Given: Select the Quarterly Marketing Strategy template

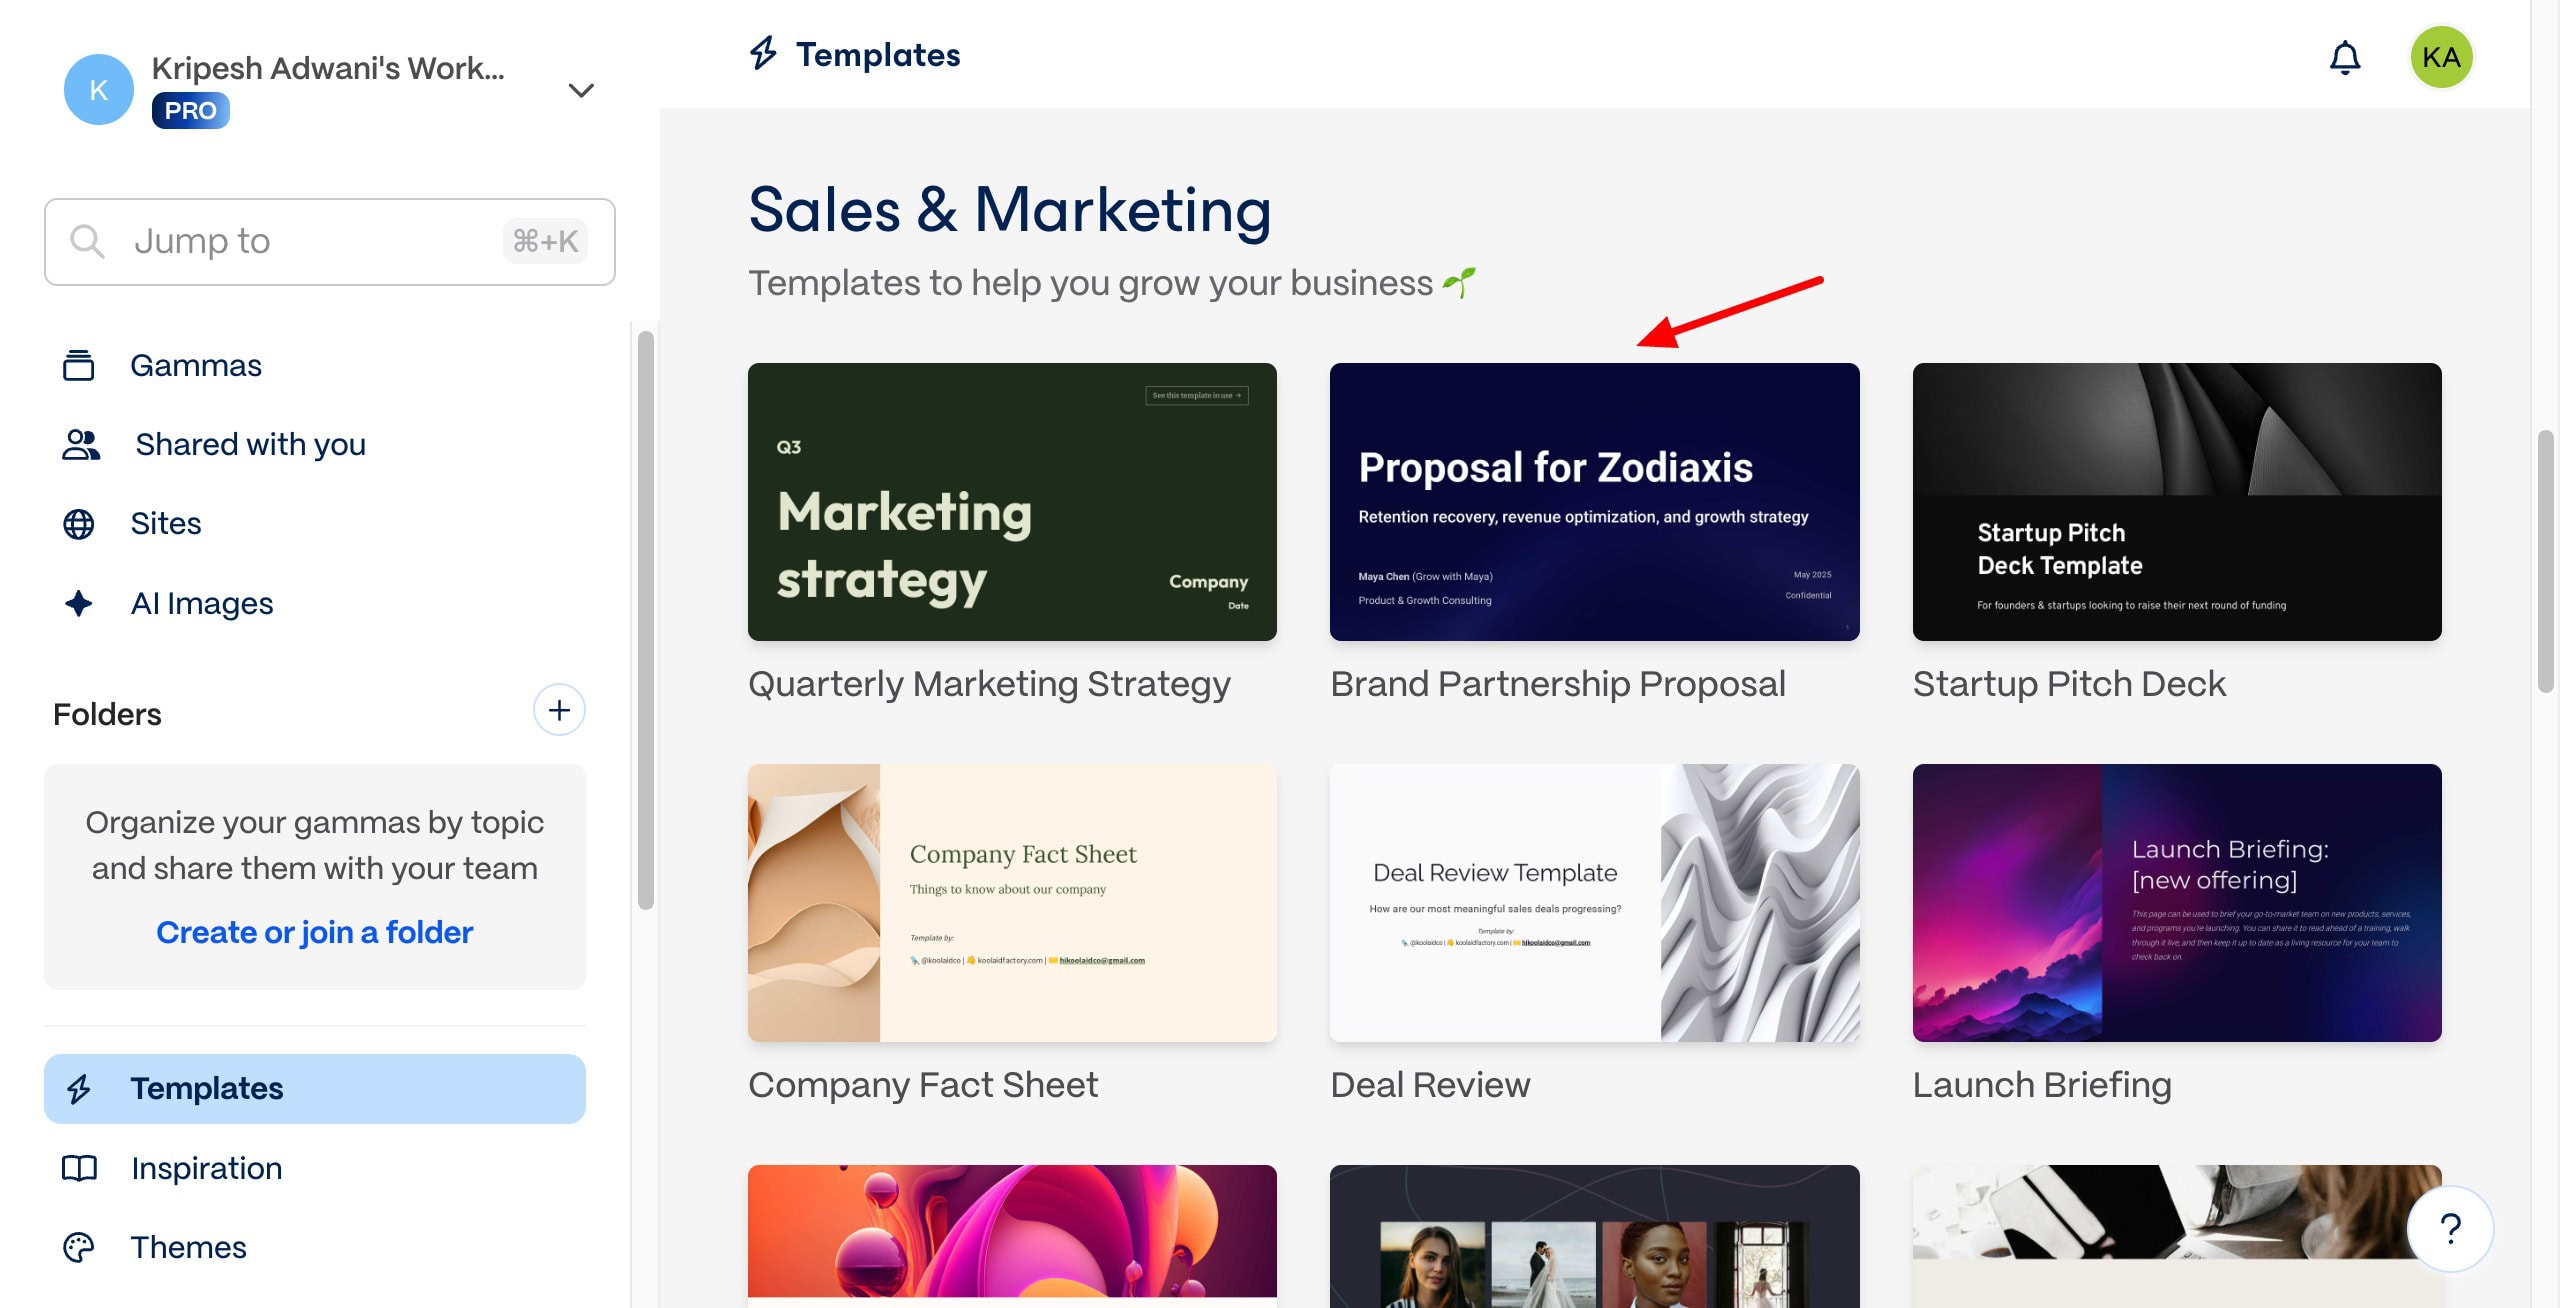Looking at the screenshot, I should (x=1012, y=502).
